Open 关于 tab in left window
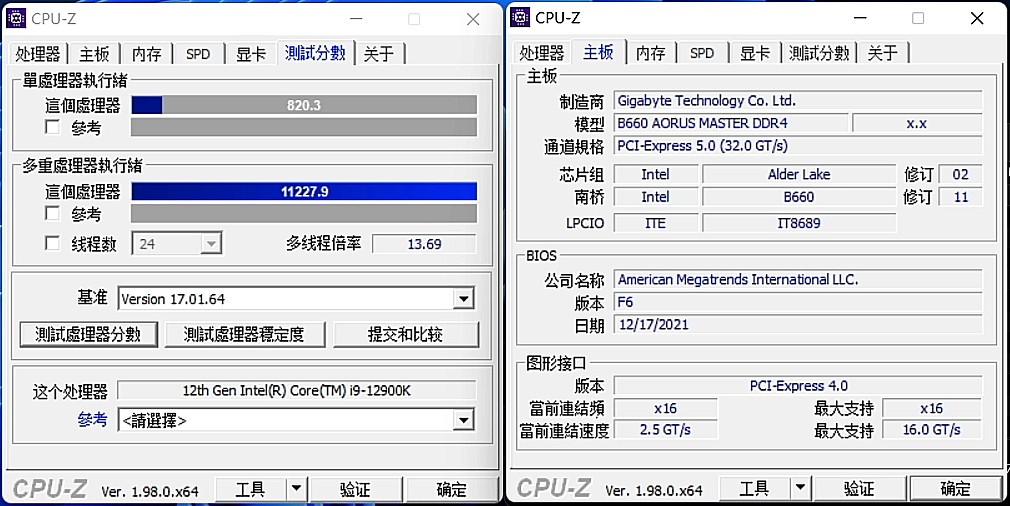Viewport: 1010px width, 506px height. coord(379,54)
